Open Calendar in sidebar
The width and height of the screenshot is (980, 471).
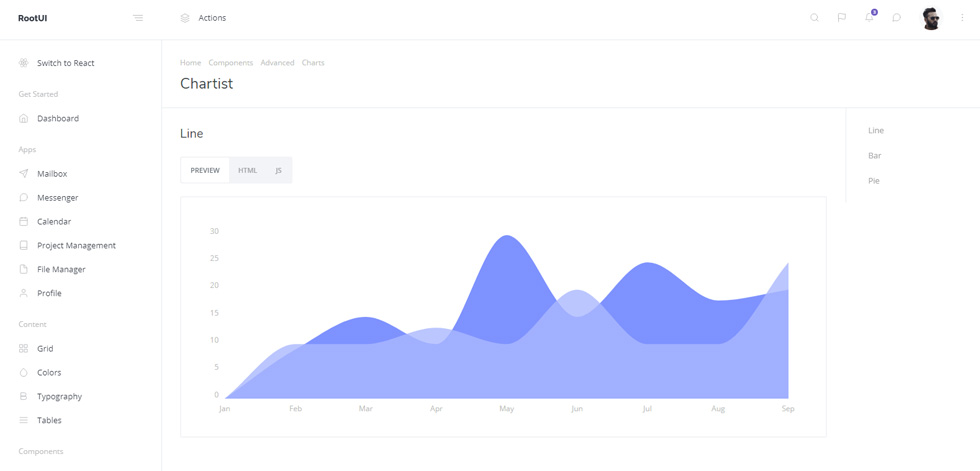(x=54, y=221)
